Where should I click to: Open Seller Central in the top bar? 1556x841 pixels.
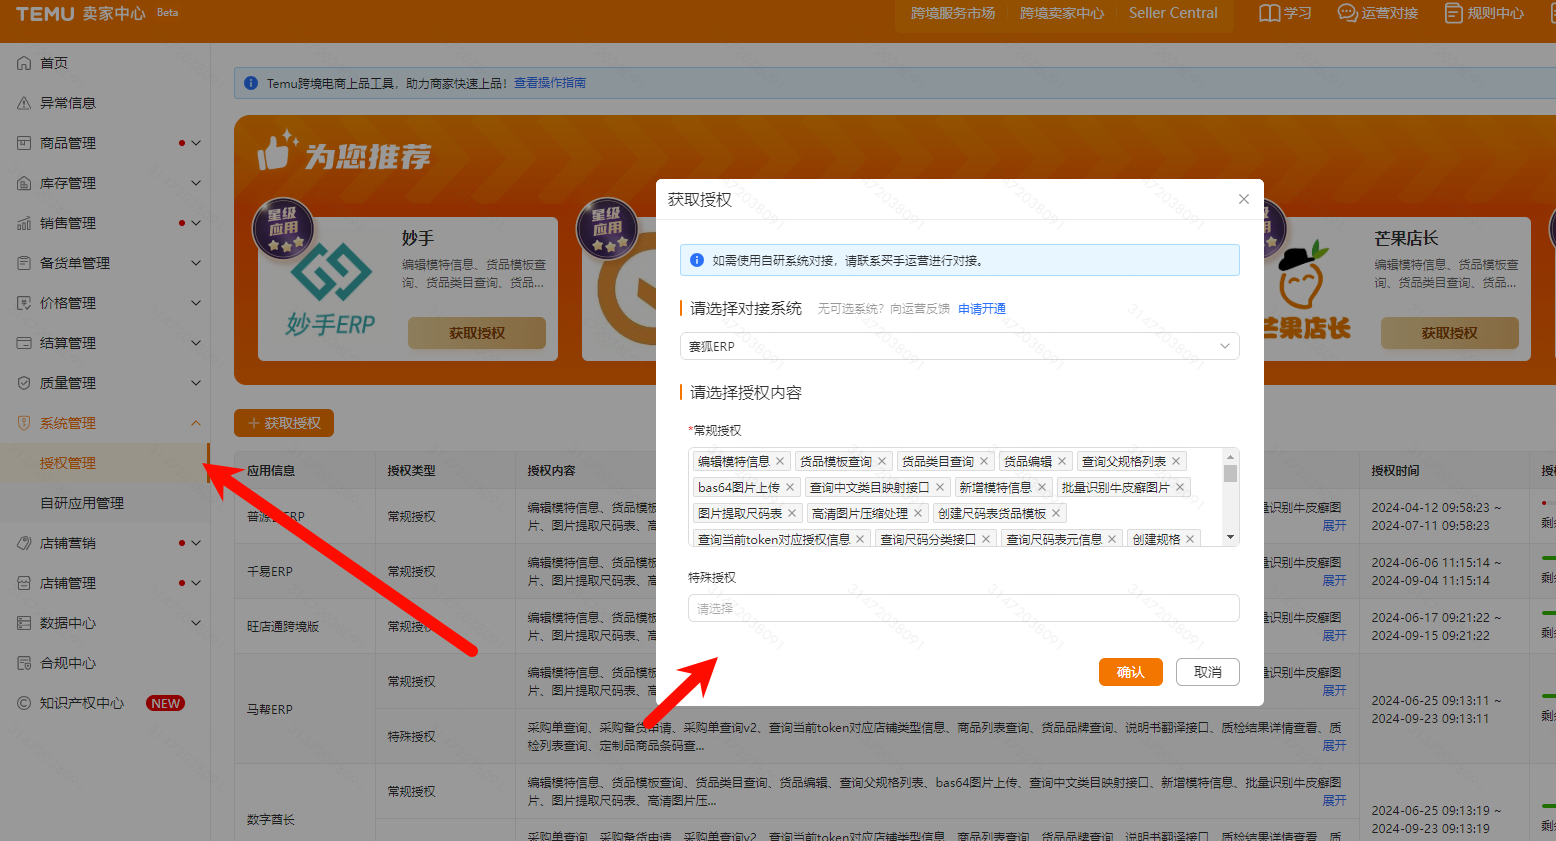(1173, 13)
